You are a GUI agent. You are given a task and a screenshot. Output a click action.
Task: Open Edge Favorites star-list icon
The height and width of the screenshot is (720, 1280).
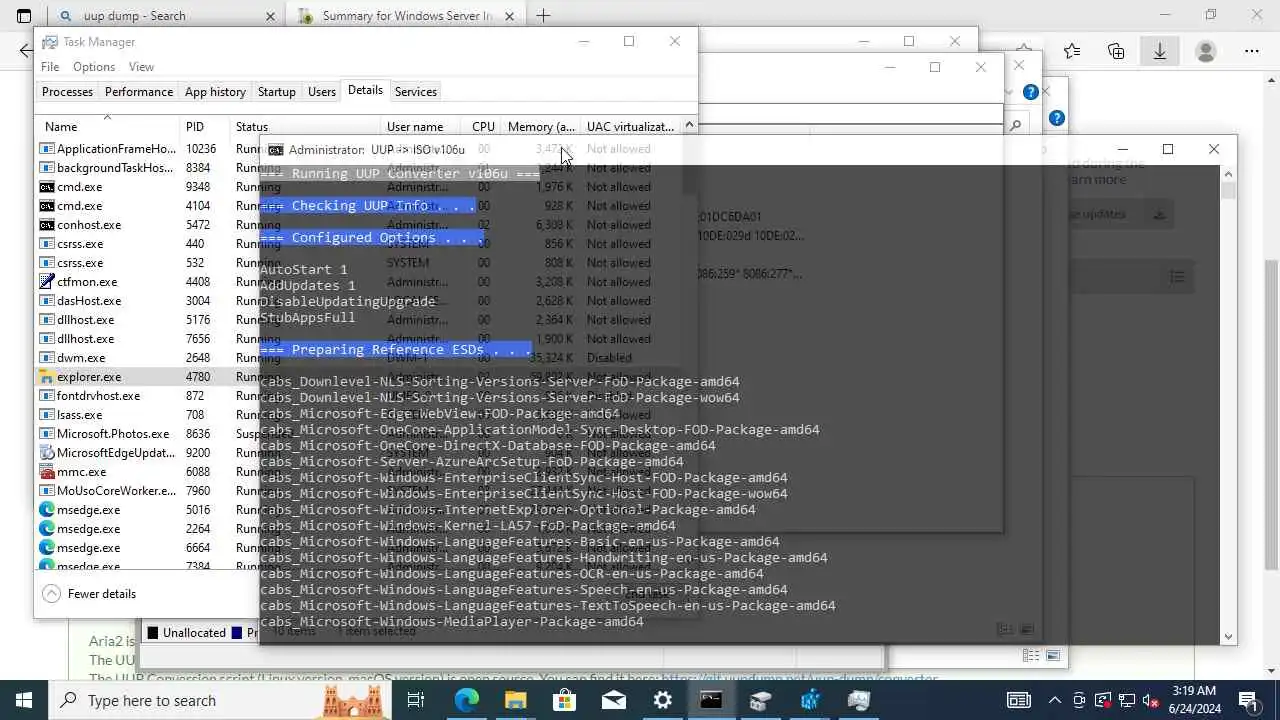[x=1072, y=51]
